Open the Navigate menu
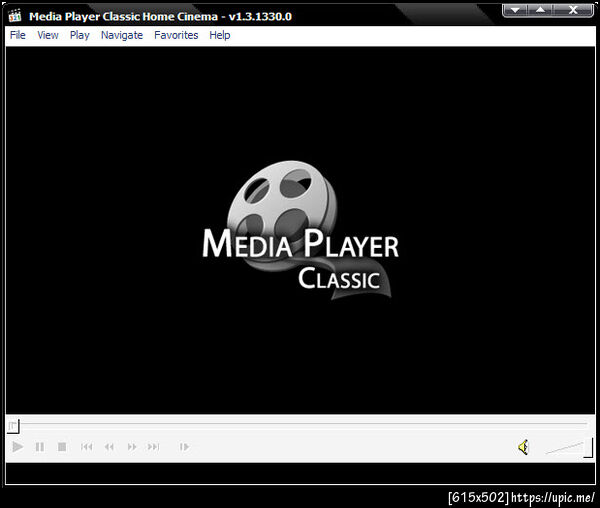 point(122,35)
